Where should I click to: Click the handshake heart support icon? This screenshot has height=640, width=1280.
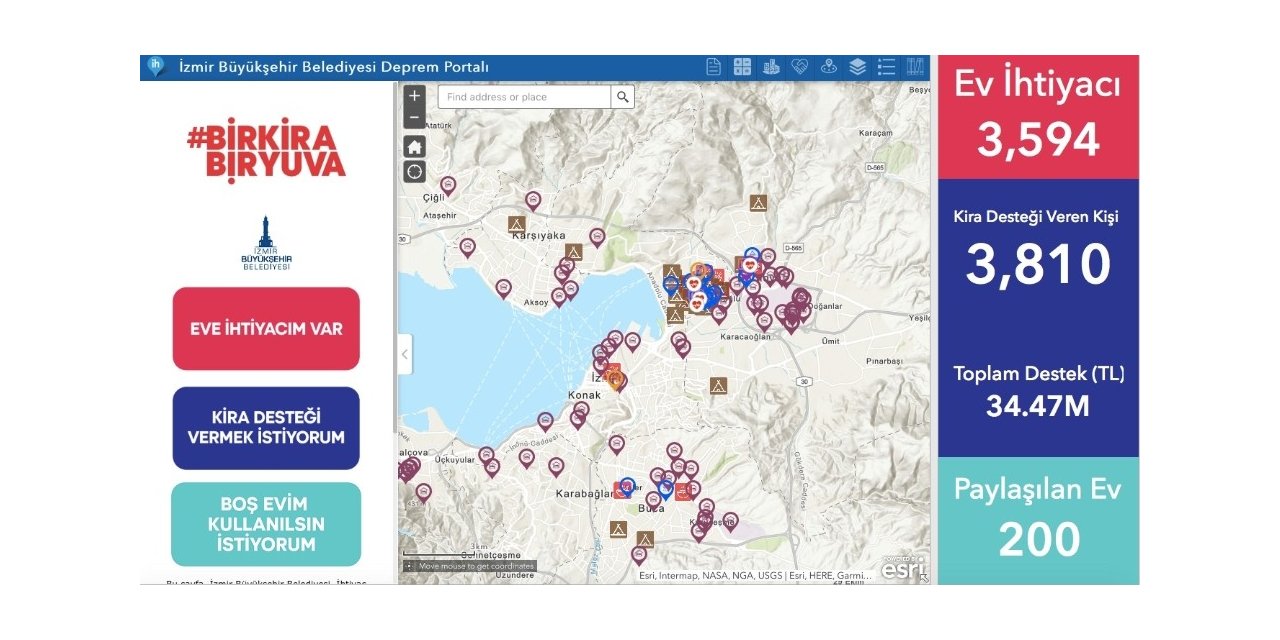pos(799,67)
